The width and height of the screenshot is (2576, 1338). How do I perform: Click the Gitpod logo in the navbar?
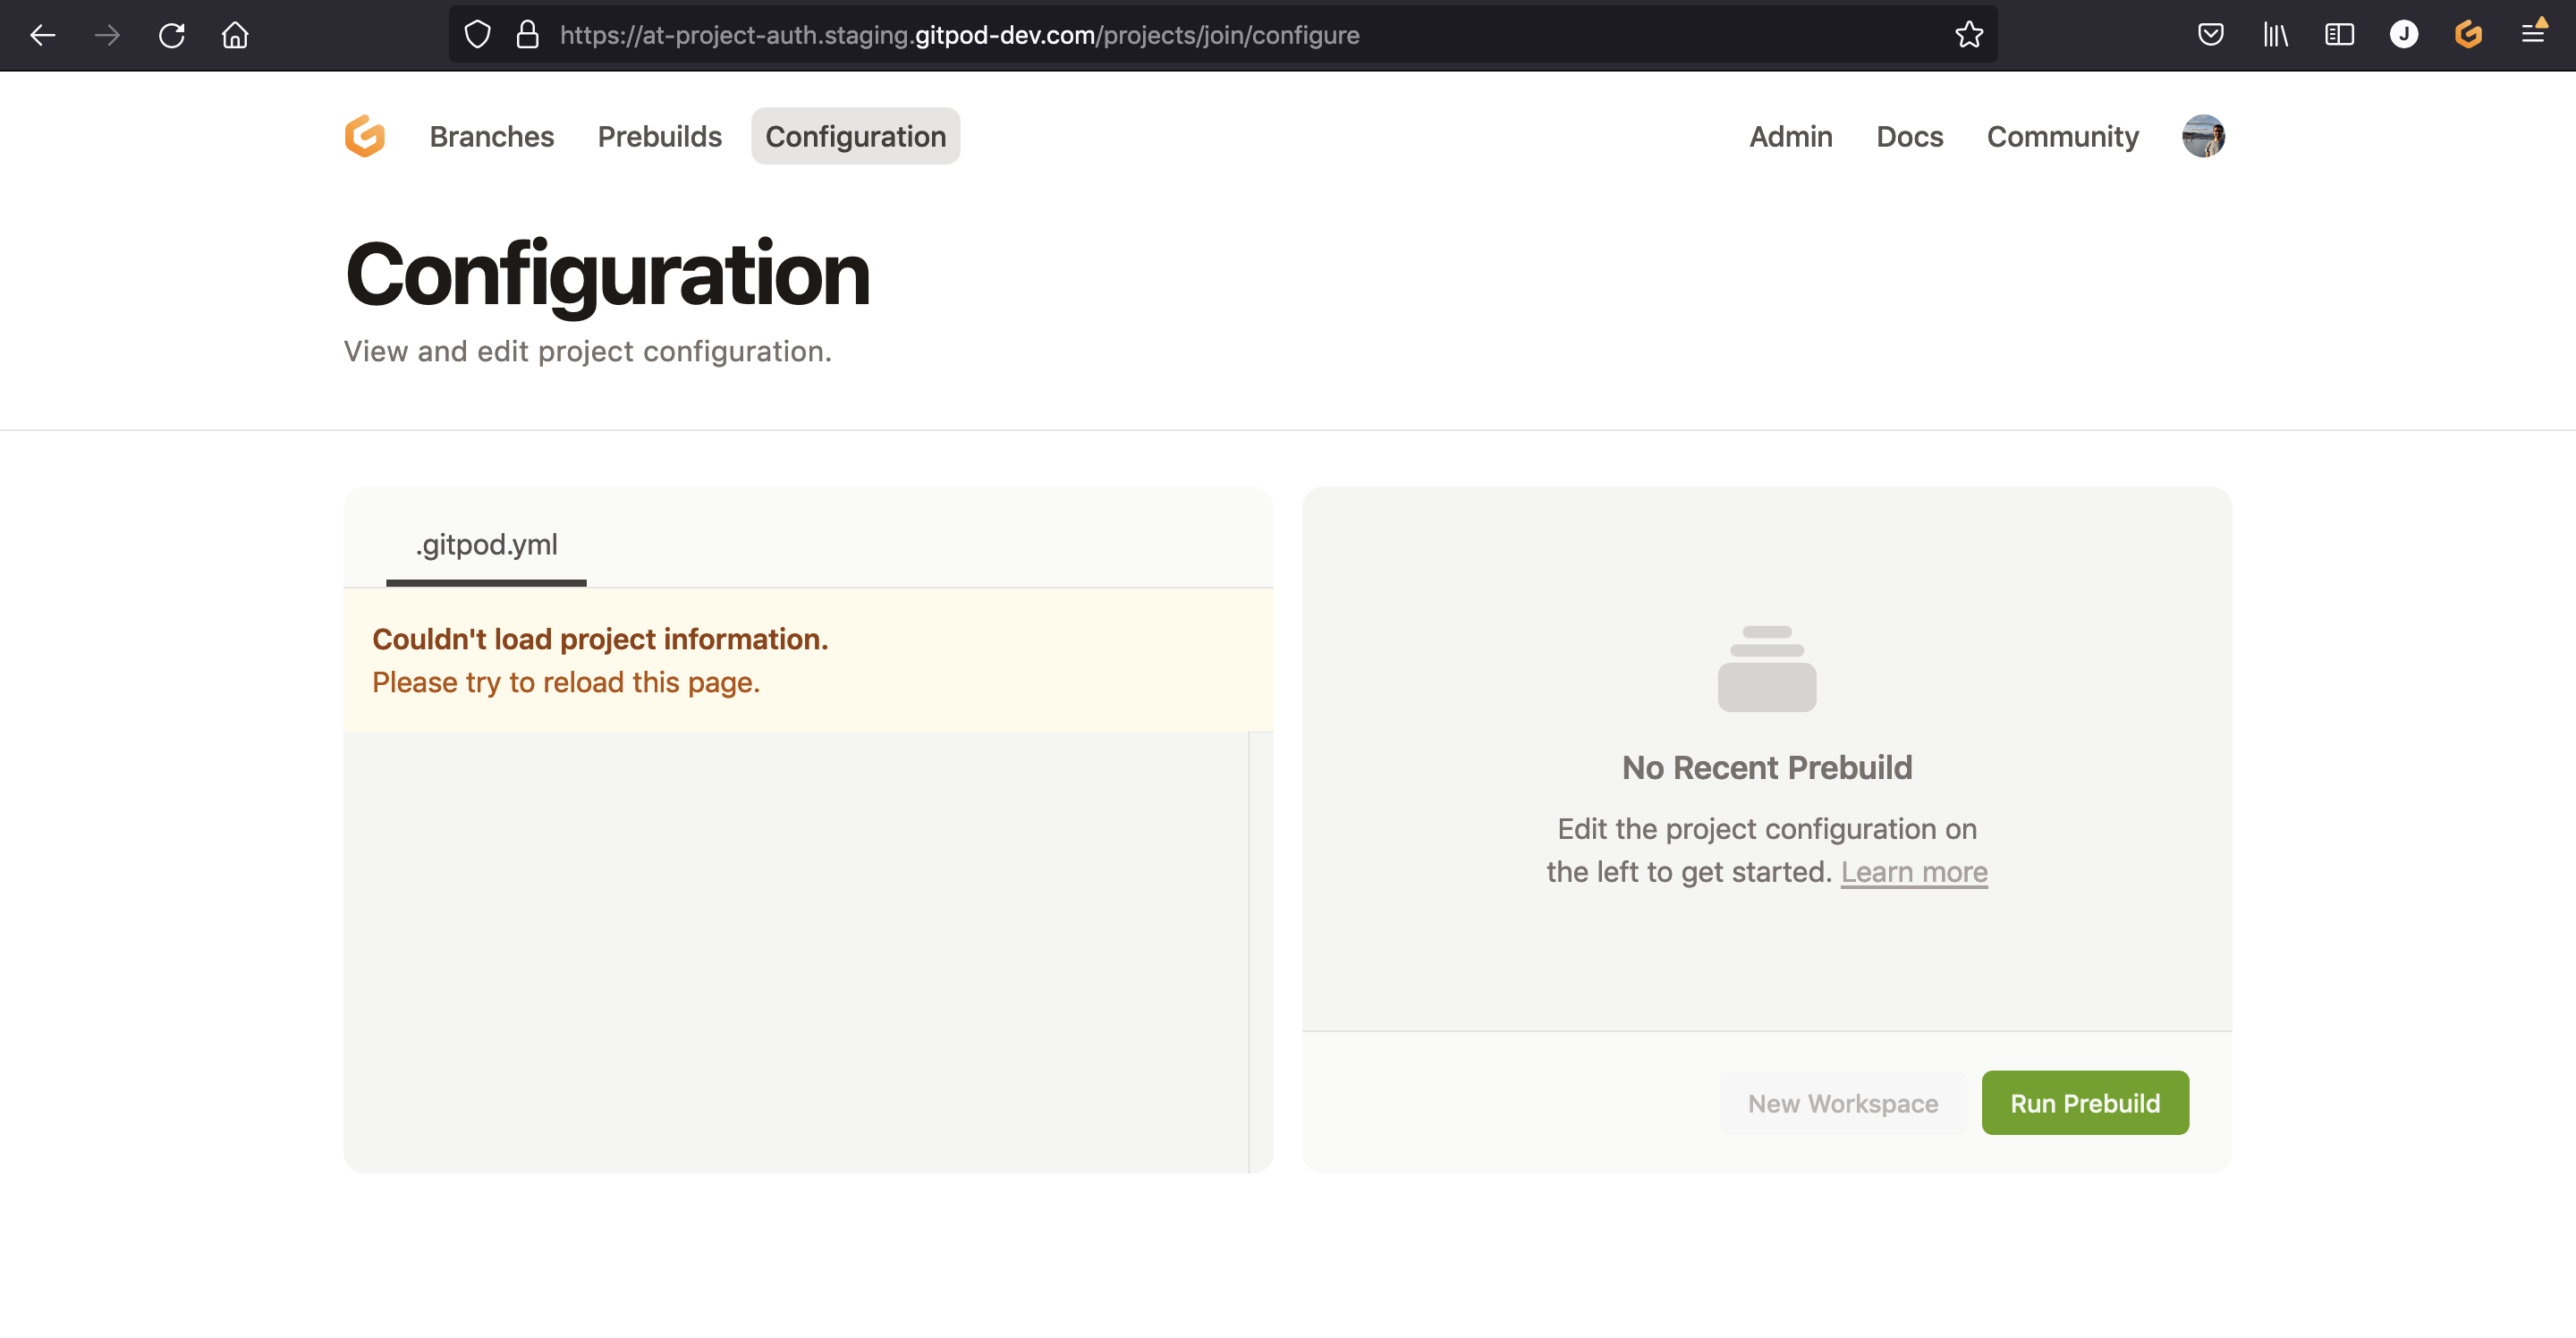364,136
